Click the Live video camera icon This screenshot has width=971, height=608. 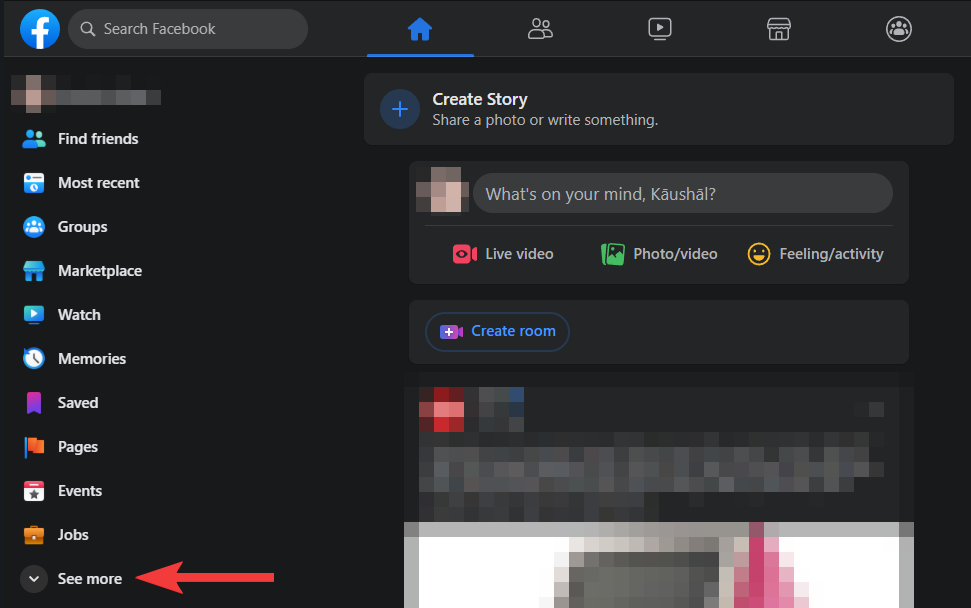(x=464, y=254)
